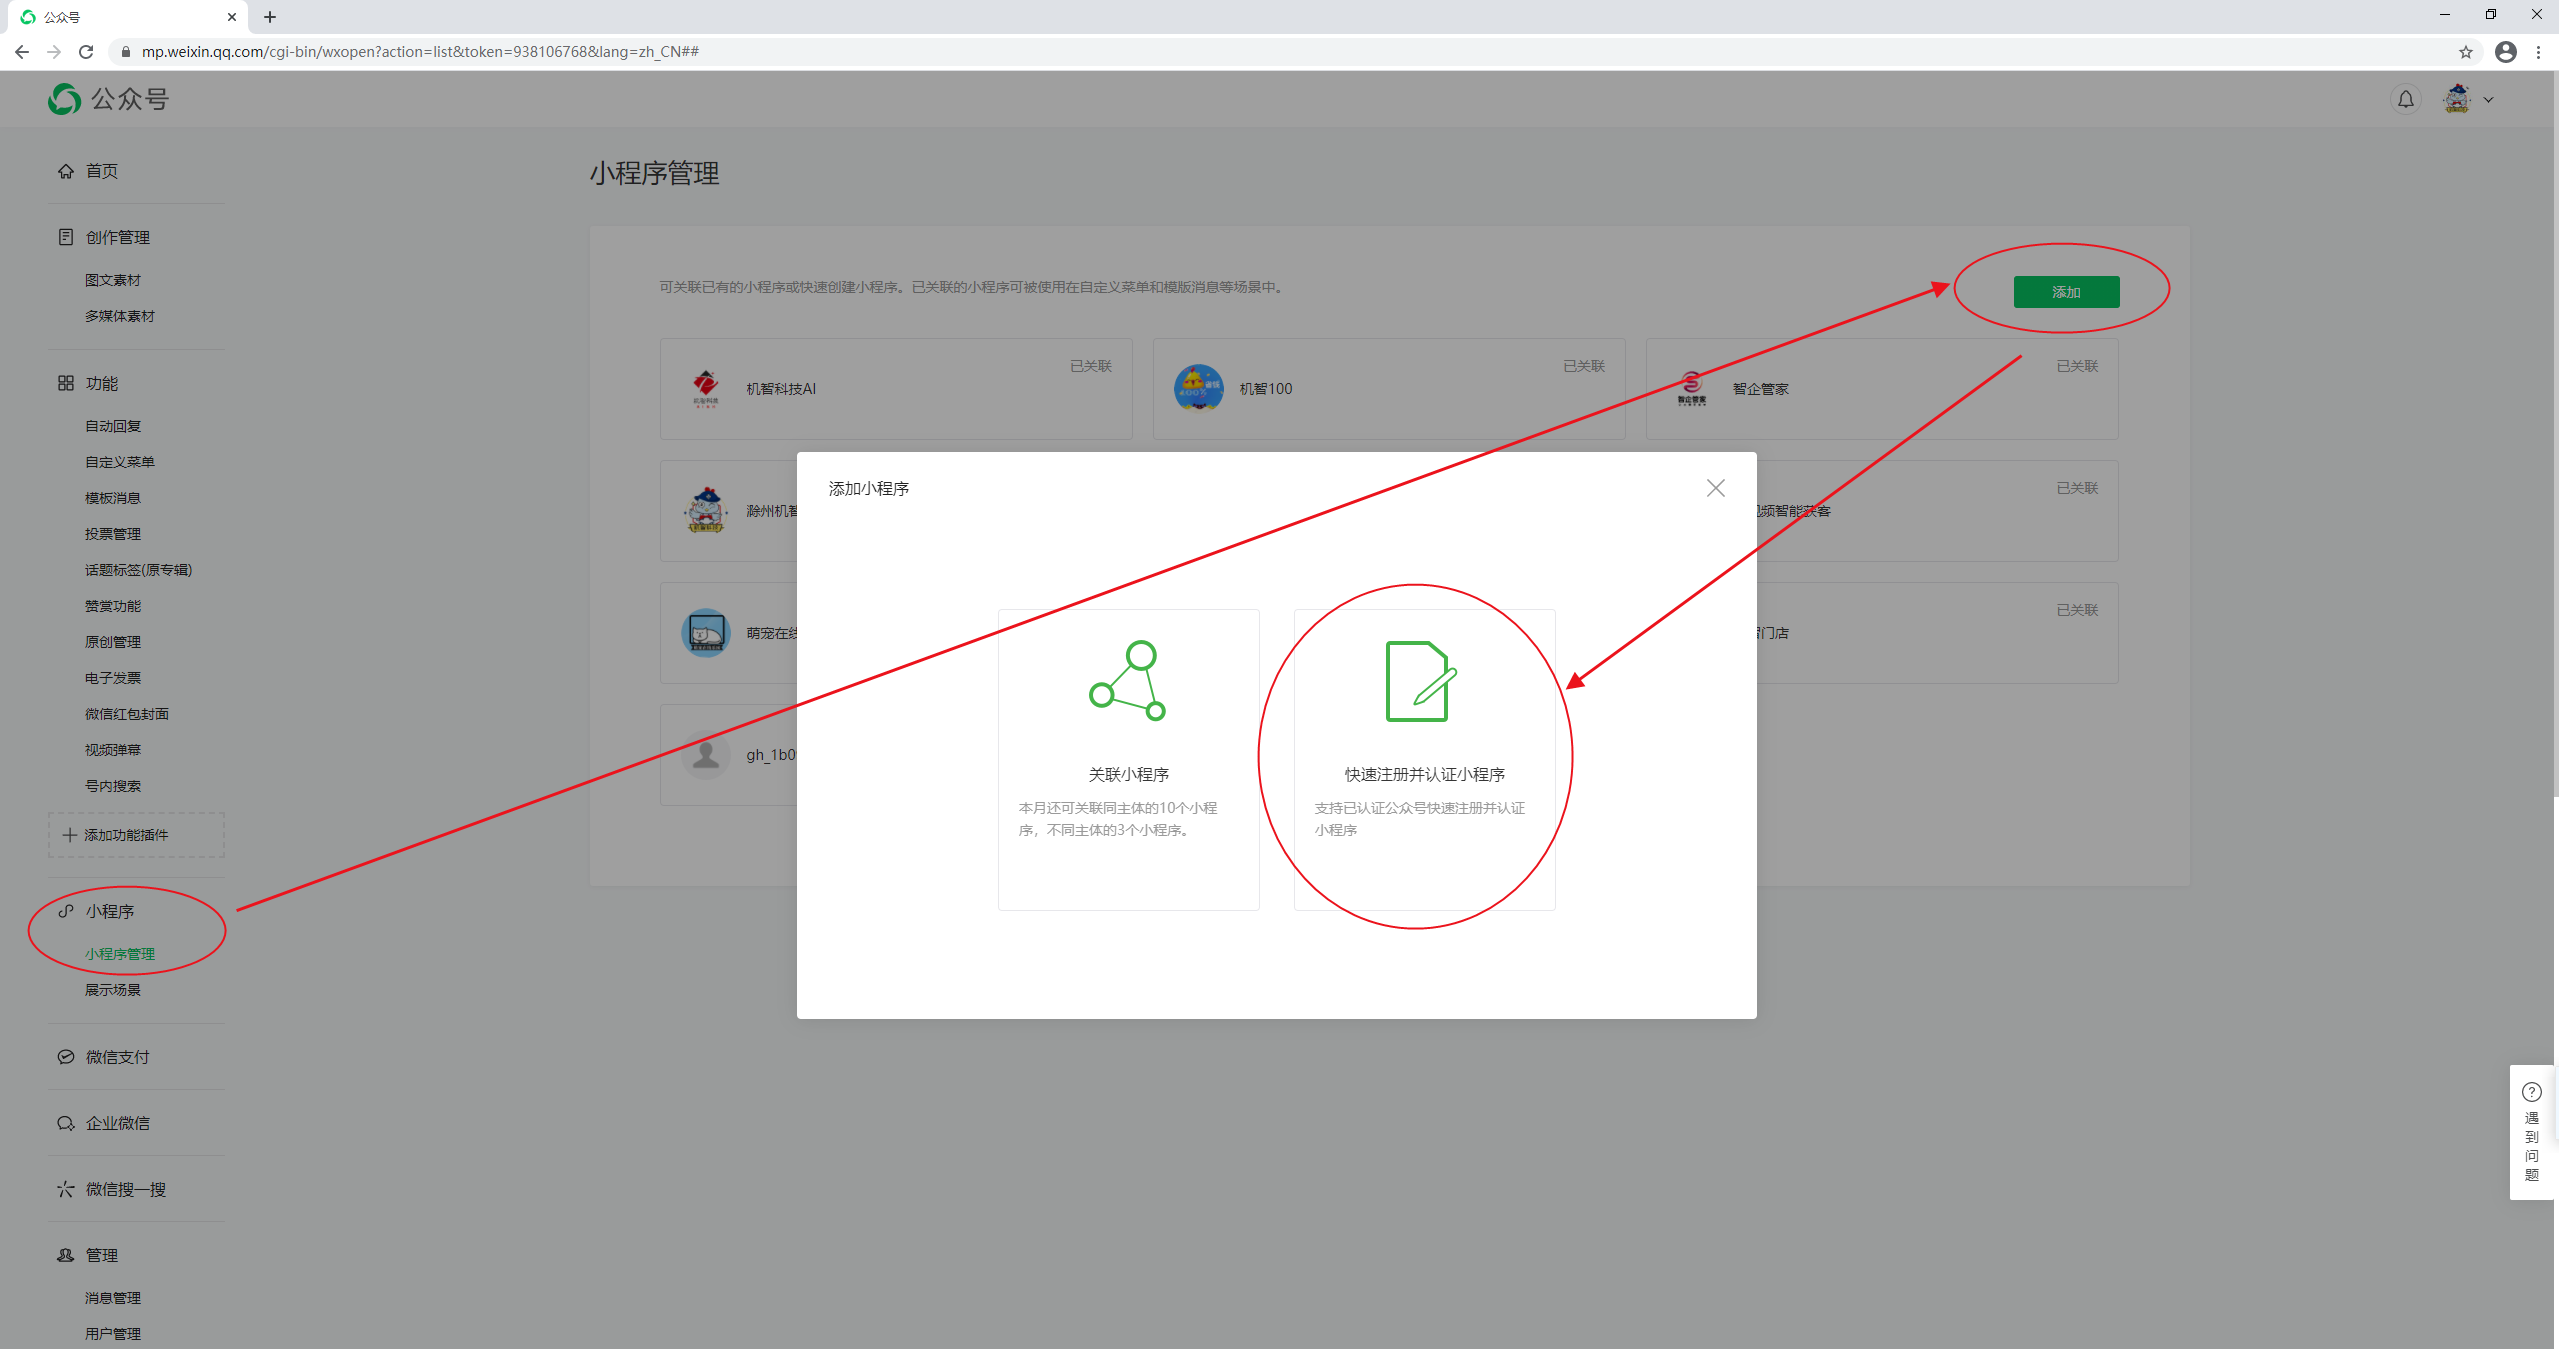Click the 微信搜一搜 star icon
Screen dimensions: 2559x1349
click(x=66, y=1189)
